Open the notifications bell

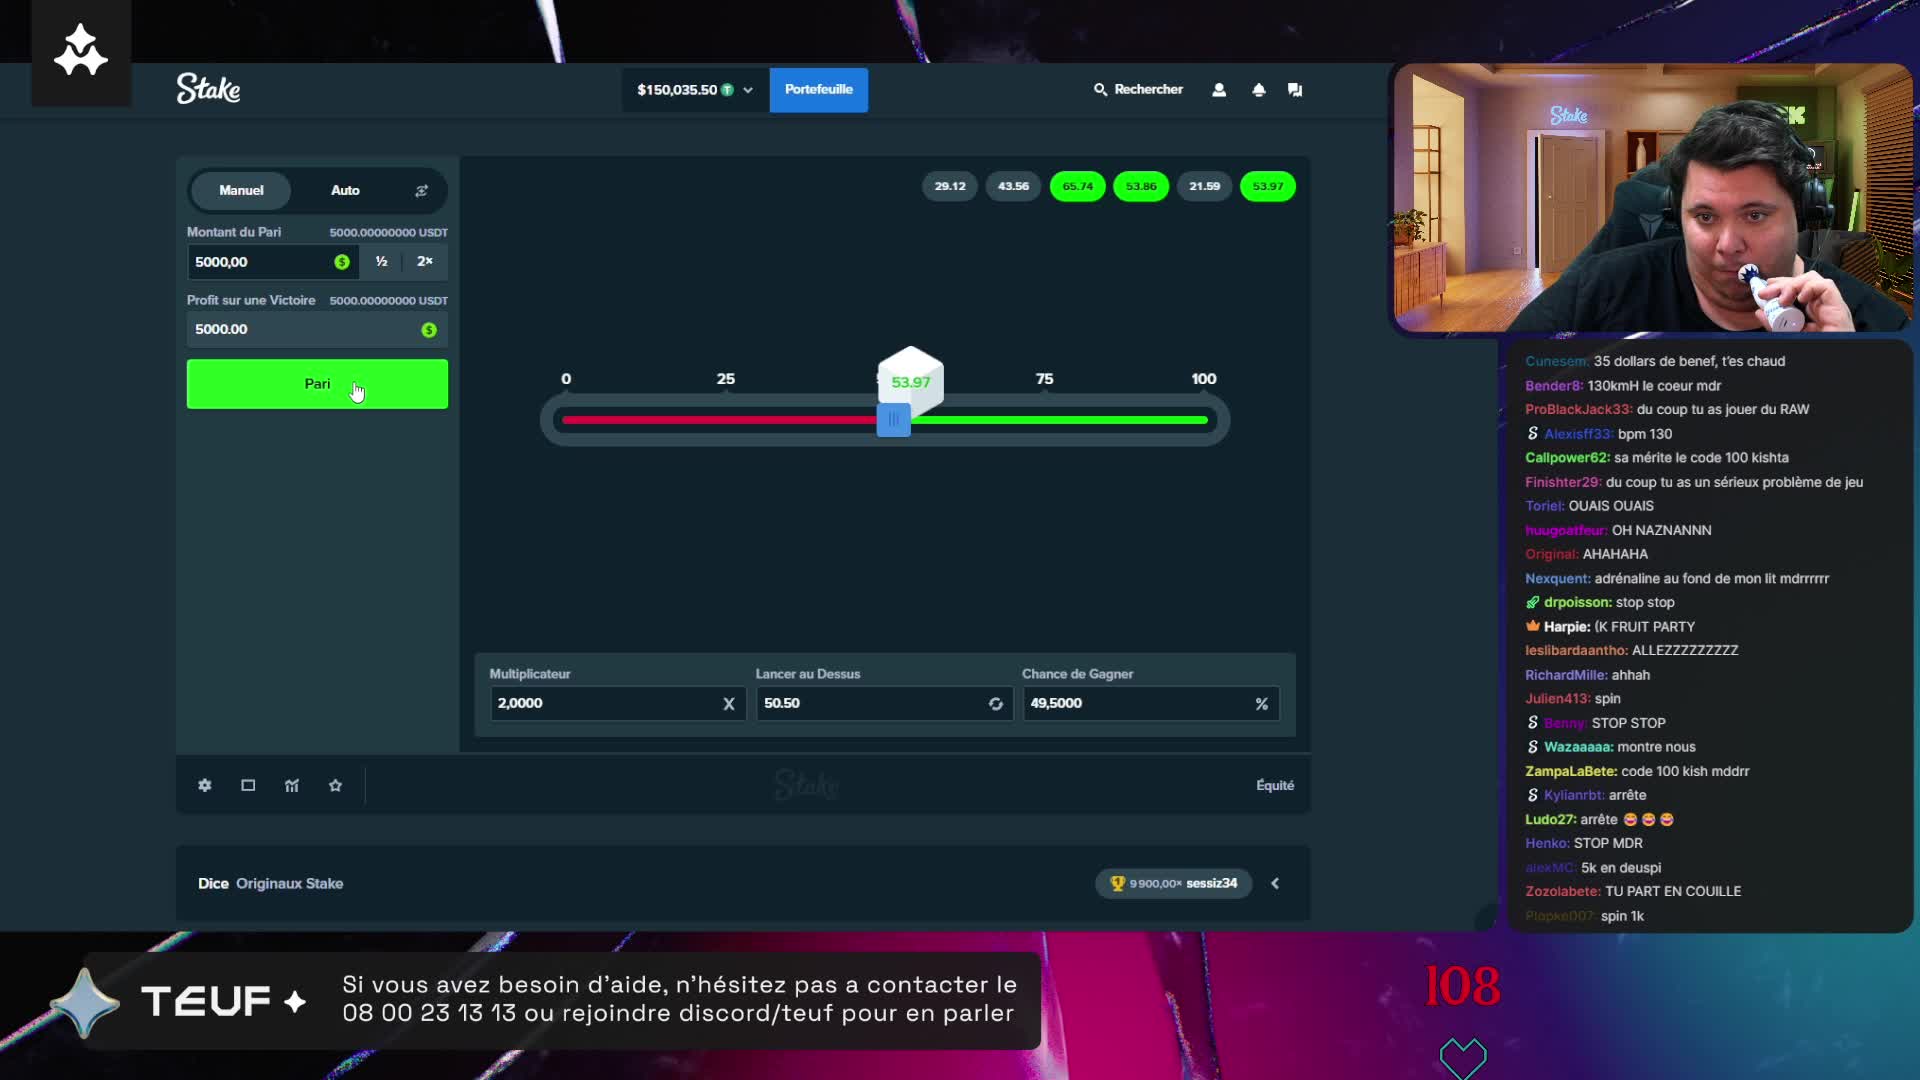click(x=1259, y=90)
